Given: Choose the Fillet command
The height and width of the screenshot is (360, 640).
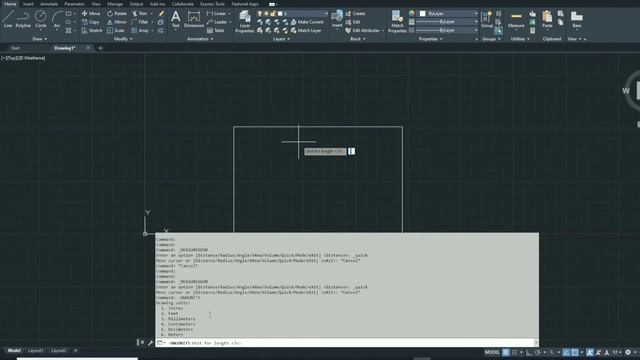Looking at the screenshot, I should tap(140, 22).
